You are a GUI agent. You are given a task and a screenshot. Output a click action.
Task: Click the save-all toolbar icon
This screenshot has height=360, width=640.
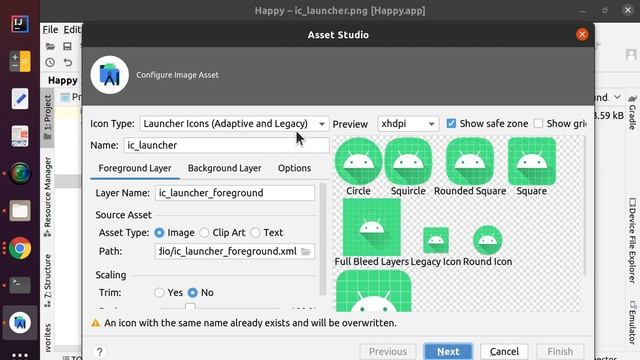(x=67, y=46)
